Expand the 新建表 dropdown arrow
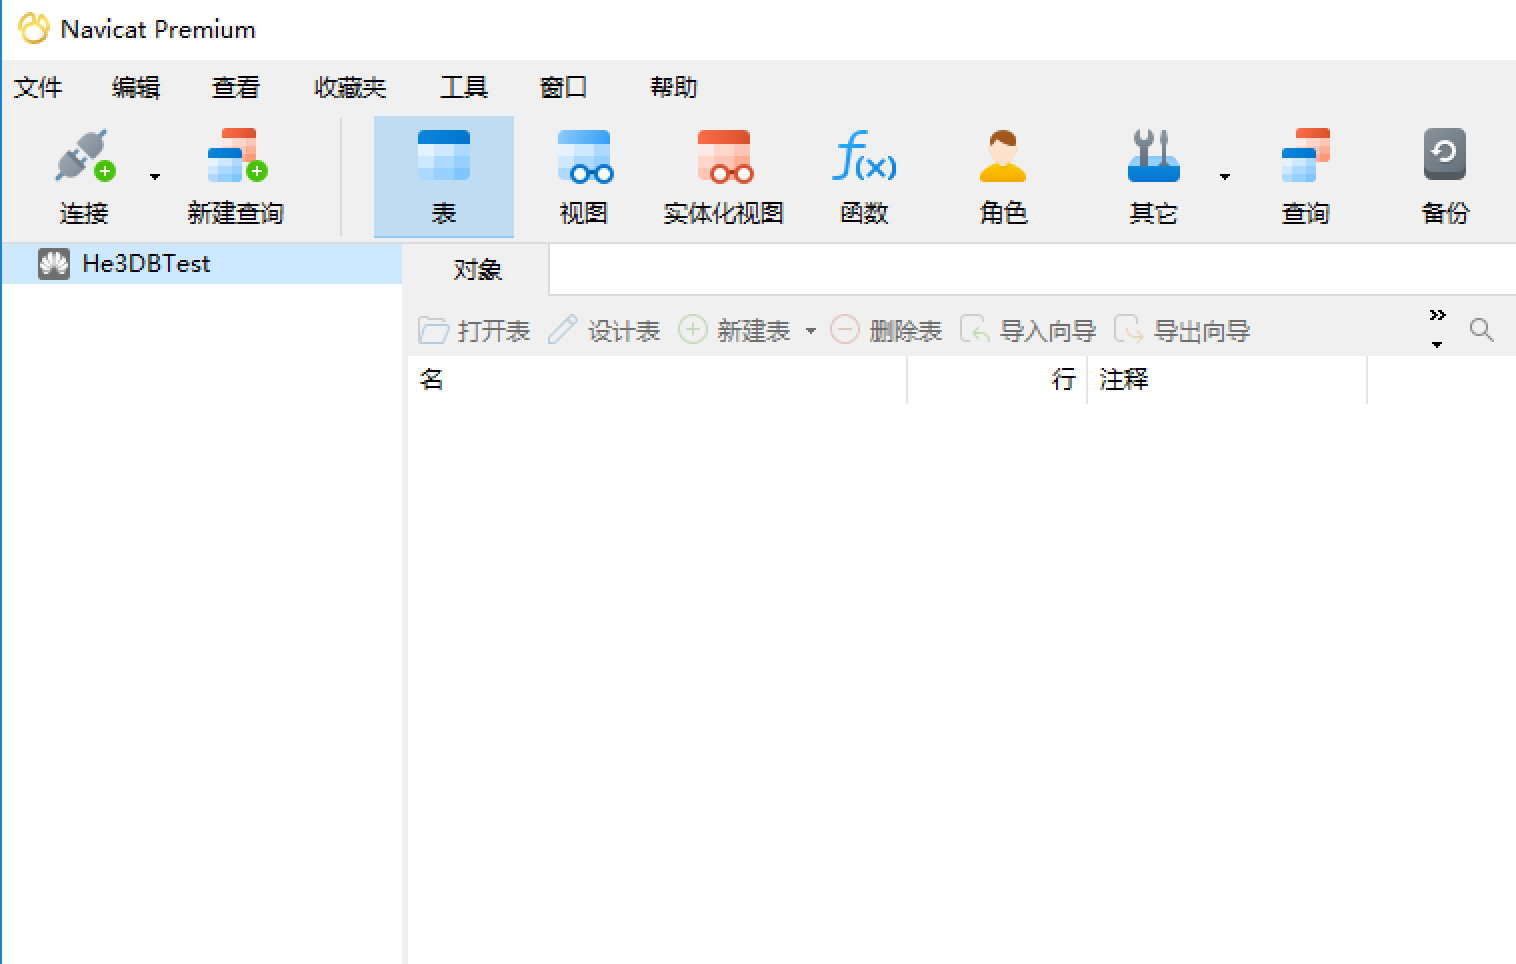1516x964 pixels. click(811, 331)
